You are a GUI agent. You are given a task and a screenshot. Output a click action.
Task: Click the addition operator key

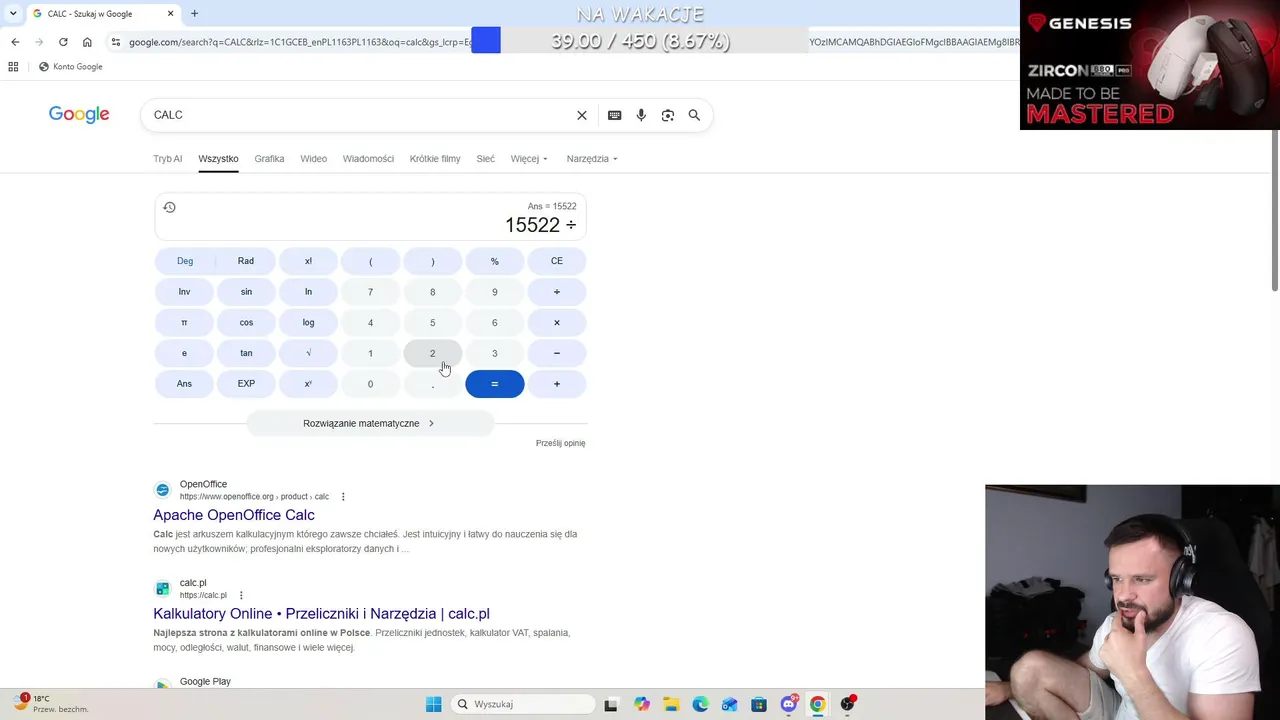[557, 384]
